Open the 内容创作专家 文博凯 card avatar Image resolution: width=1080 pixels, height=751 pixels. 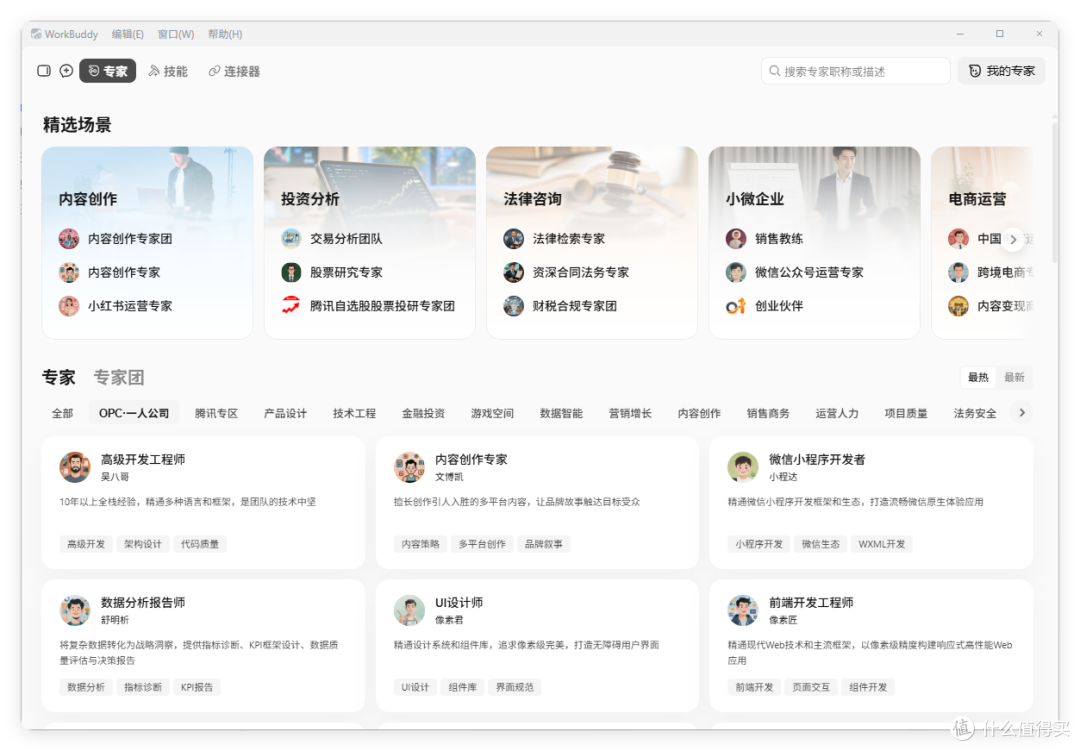pyautogui.click(x=409, y=467)
